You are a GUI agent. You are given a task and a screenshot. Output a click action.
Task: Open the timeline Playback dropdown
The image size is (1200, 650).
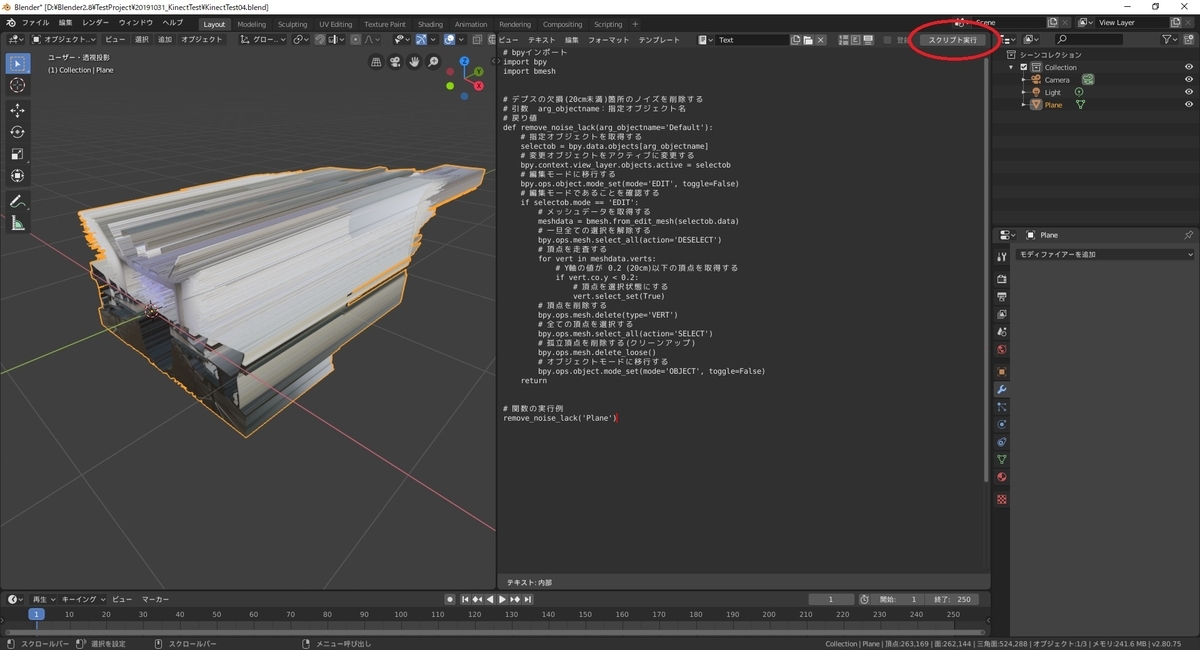coord(44,599)
